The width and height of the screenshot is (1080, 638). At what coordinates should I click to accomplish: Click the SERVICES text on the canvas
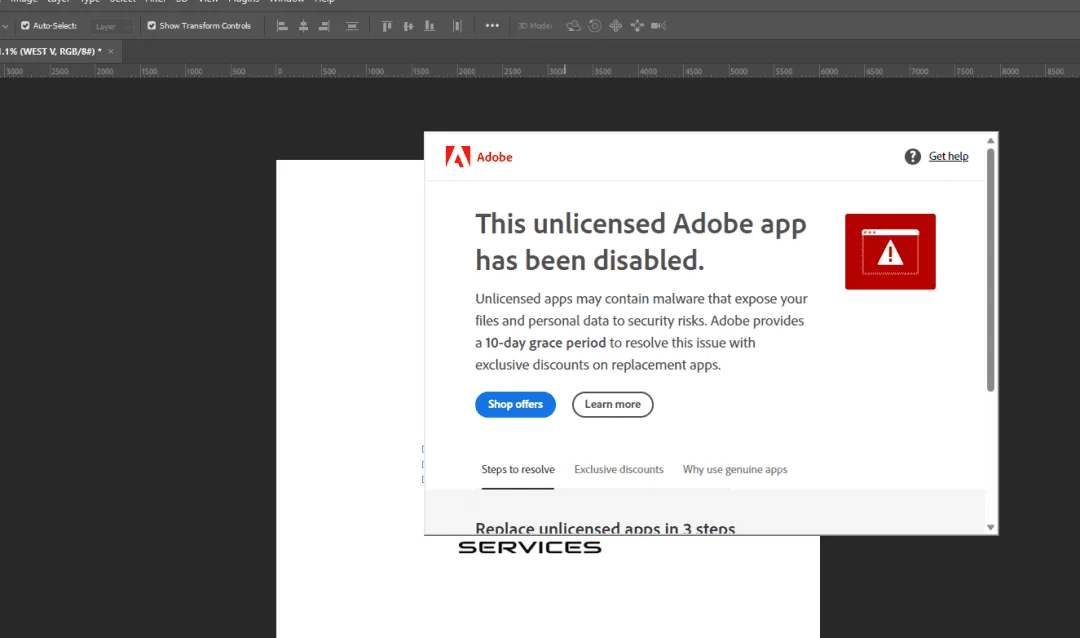point(530,547)
